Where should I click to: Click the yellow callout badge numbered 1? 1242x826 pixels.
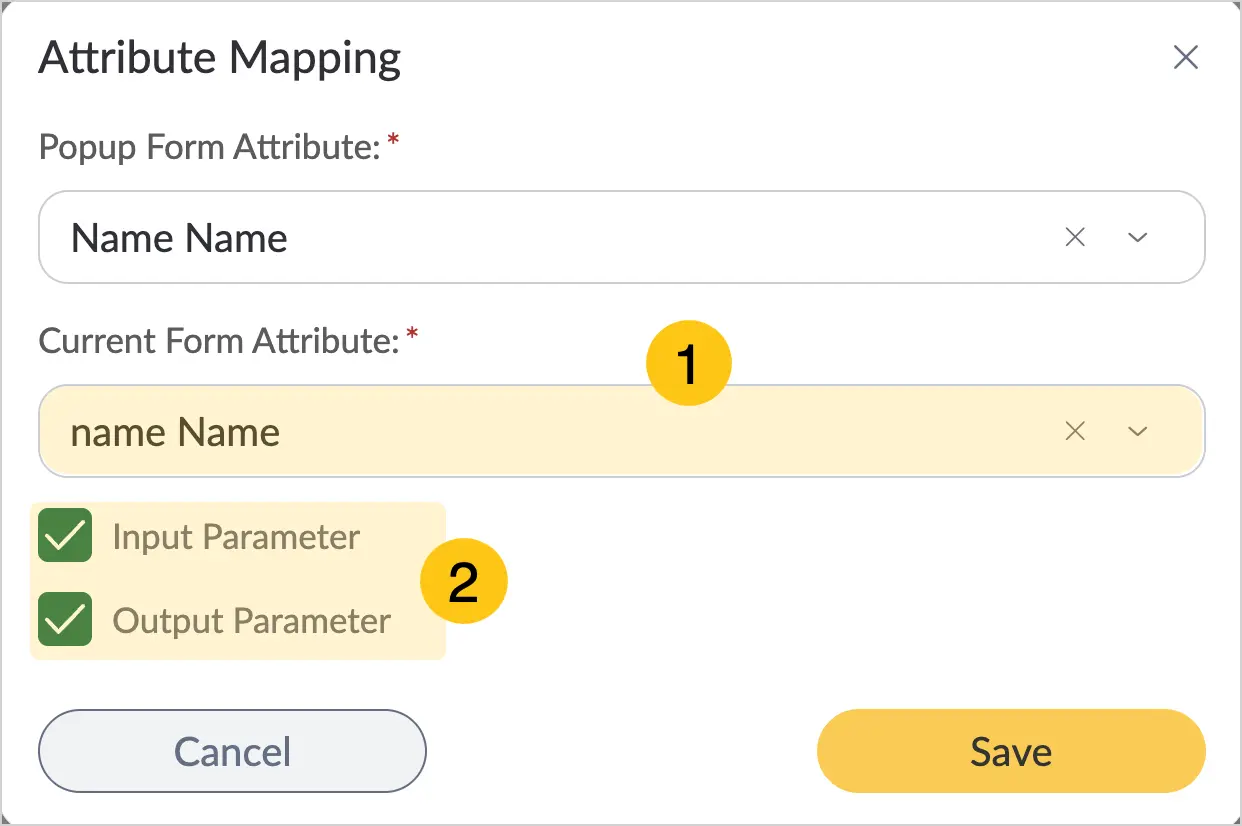click(689, 364)
